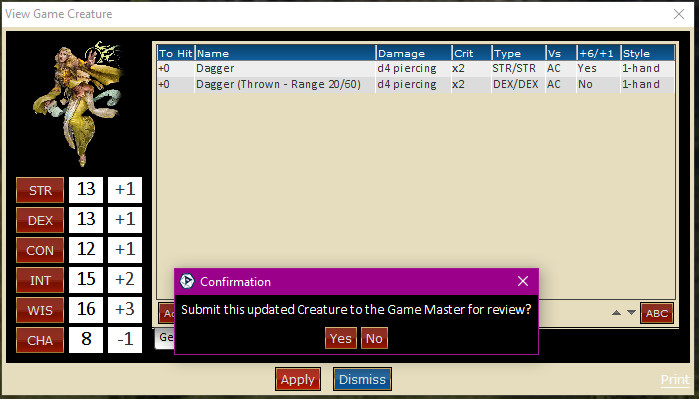
Task: Click the DEX/DEX type cell
Action: click(x=516, y=84)
